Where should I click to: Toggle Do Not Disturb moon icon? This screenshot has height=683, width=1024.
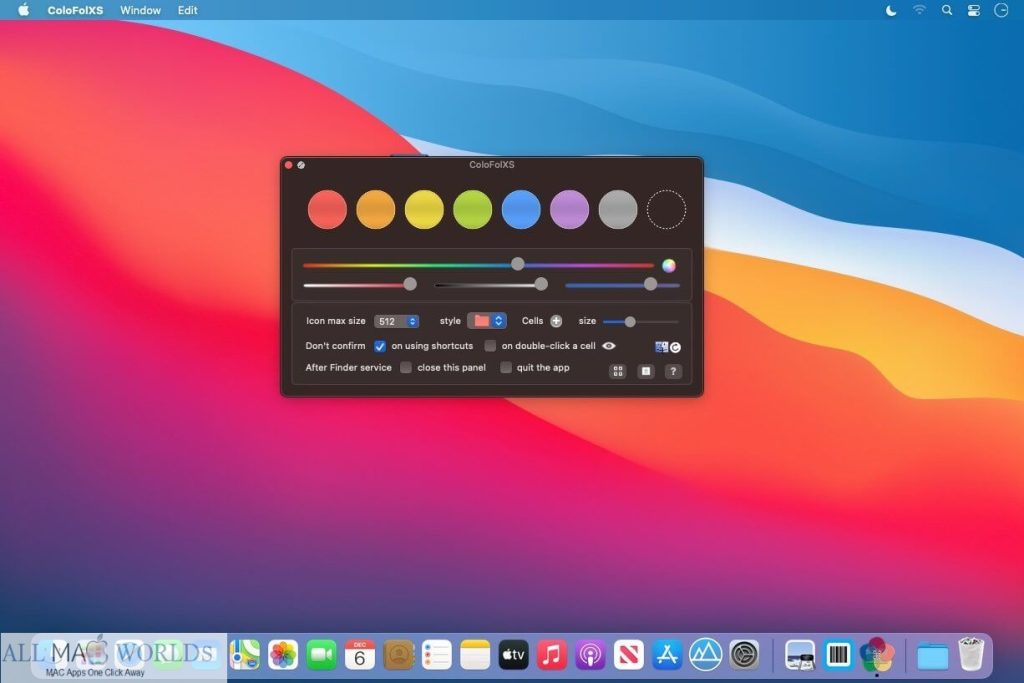pyautogui.click(x=891, y=10)
